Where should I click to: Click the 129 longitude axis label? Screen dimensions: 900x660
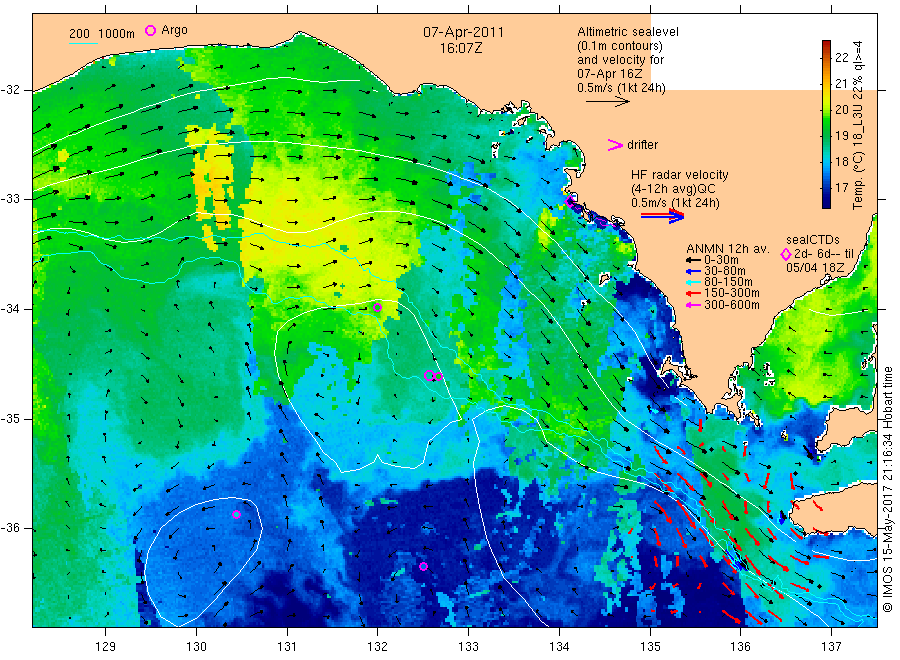106,647
